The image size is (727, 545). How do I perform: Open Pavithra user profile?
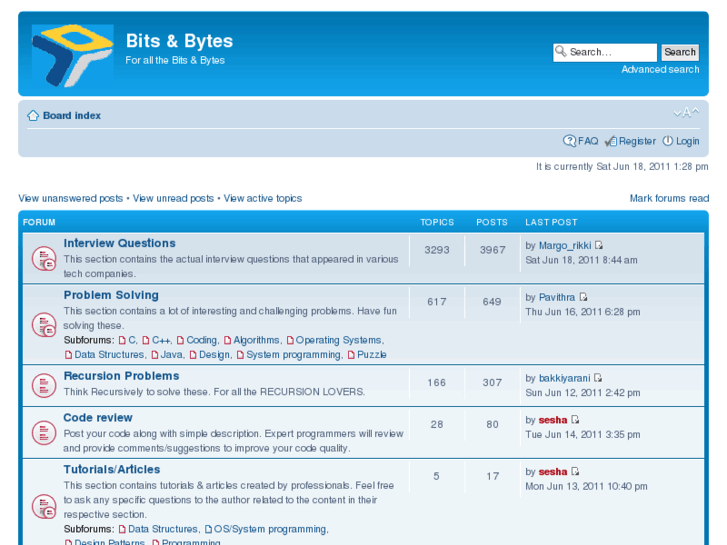pos(557,297)
